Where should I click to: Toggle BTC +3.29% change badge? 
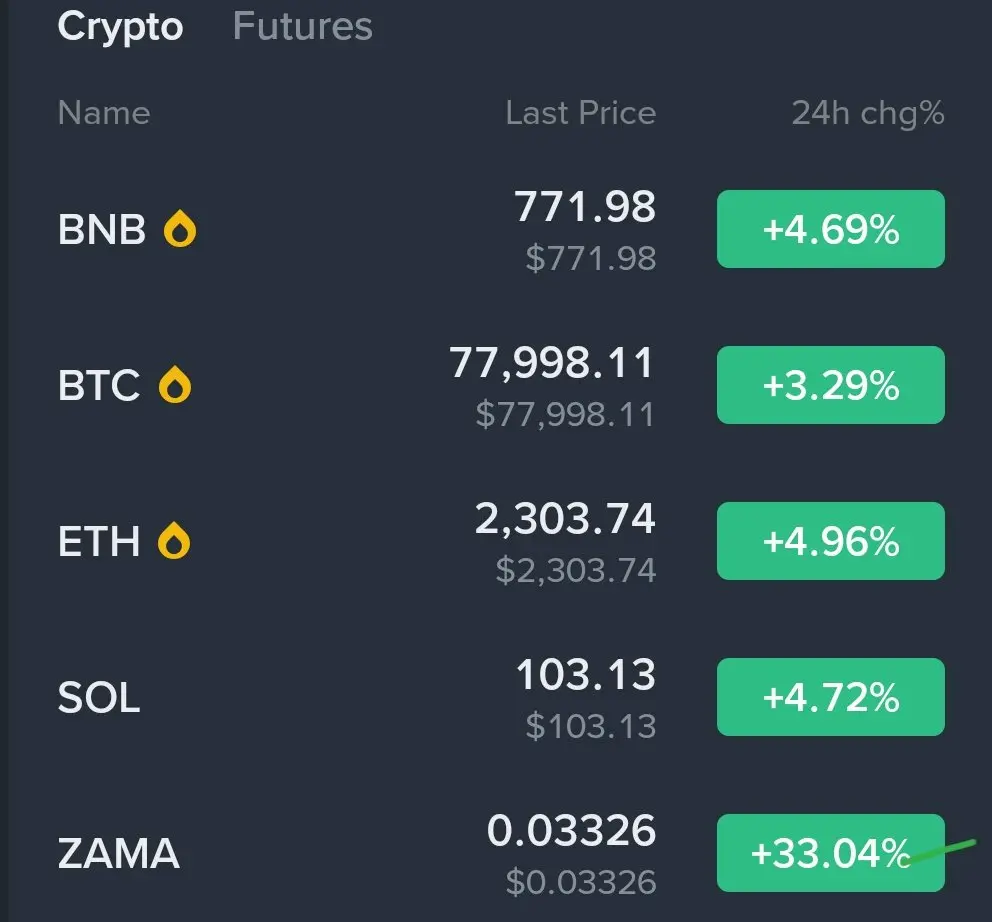point(830,385)
